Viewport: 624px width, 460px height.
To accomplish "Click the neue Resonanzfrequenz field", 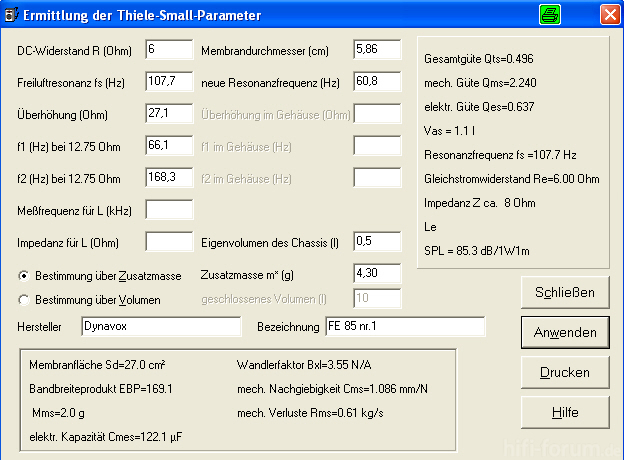I will pyautogui.click(x=377, y=82).
